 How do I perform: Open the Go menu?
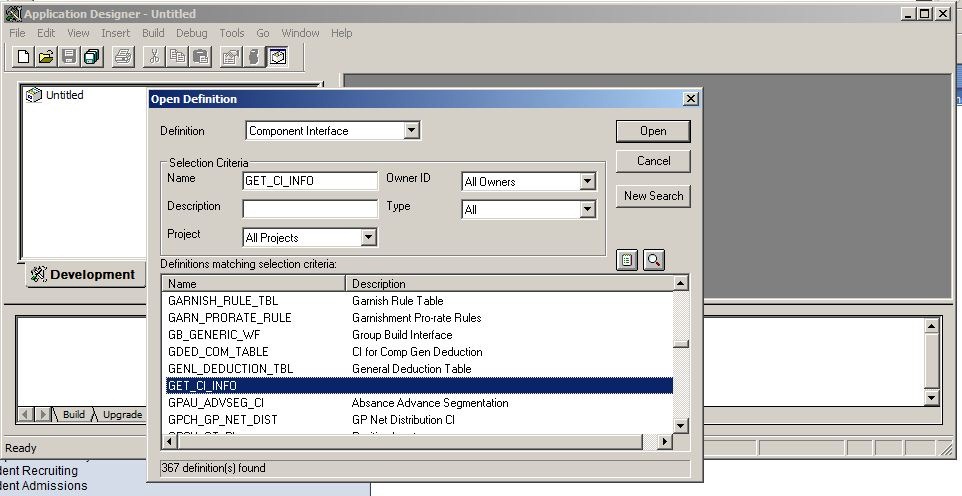[x=263, y=33]
